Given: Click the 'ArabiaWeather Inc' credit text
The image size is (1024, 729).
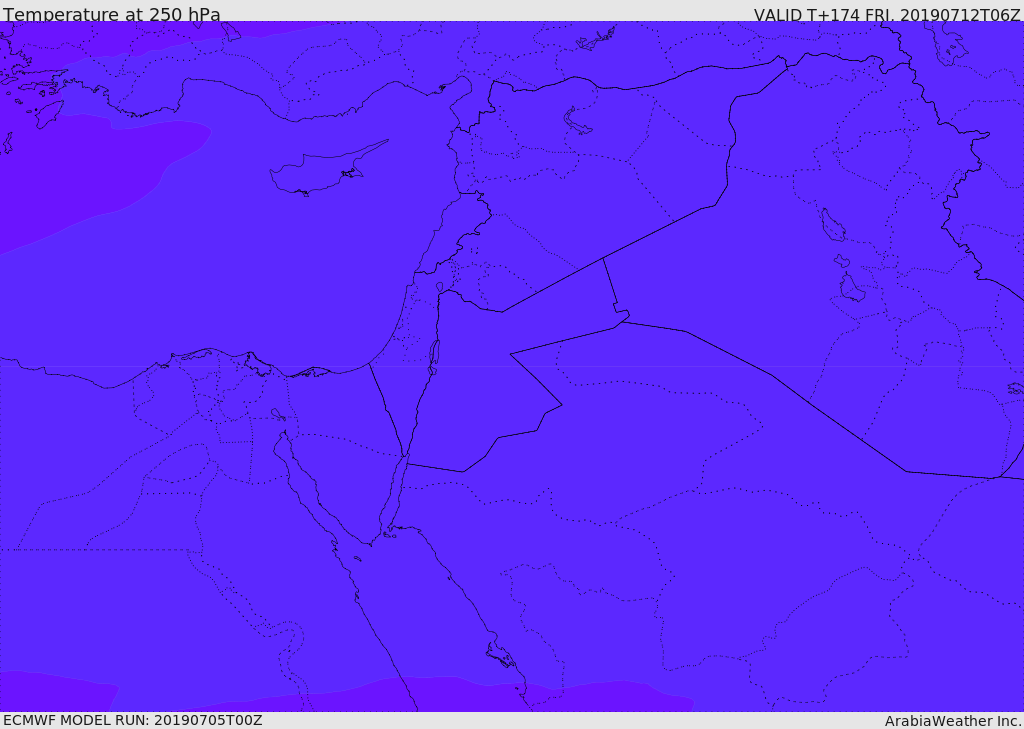Looking at the screenshot, I should coord(953,721).
